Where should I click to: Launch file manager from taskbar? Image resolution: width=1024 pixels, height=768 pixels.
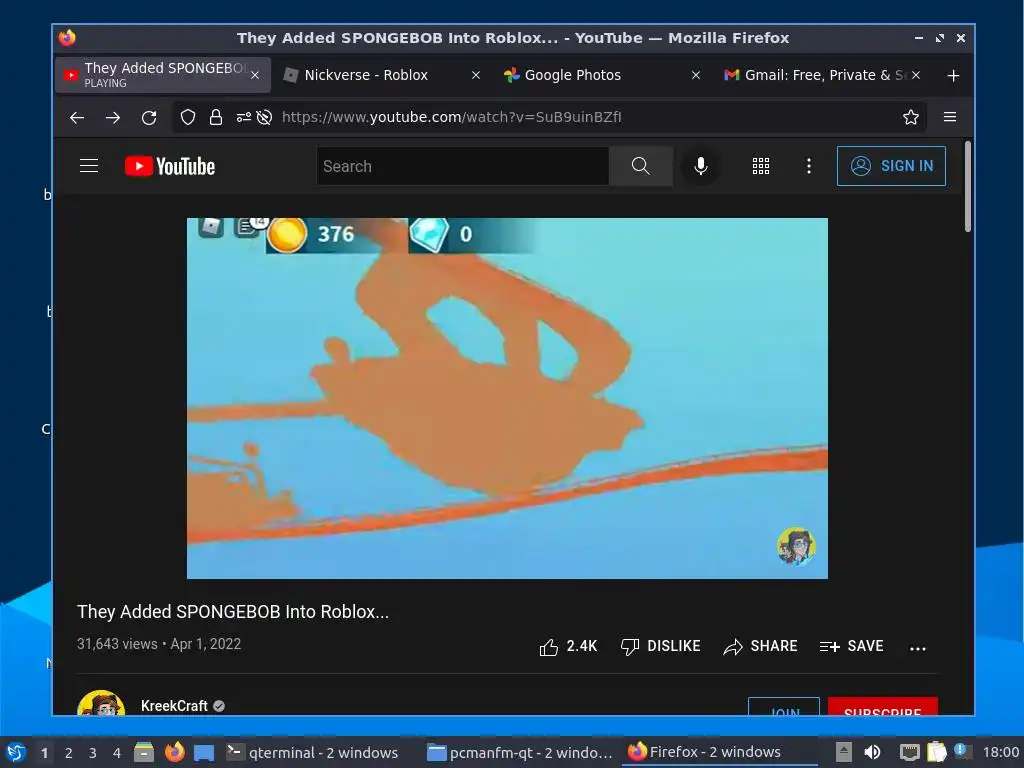(x=144, y=753)
